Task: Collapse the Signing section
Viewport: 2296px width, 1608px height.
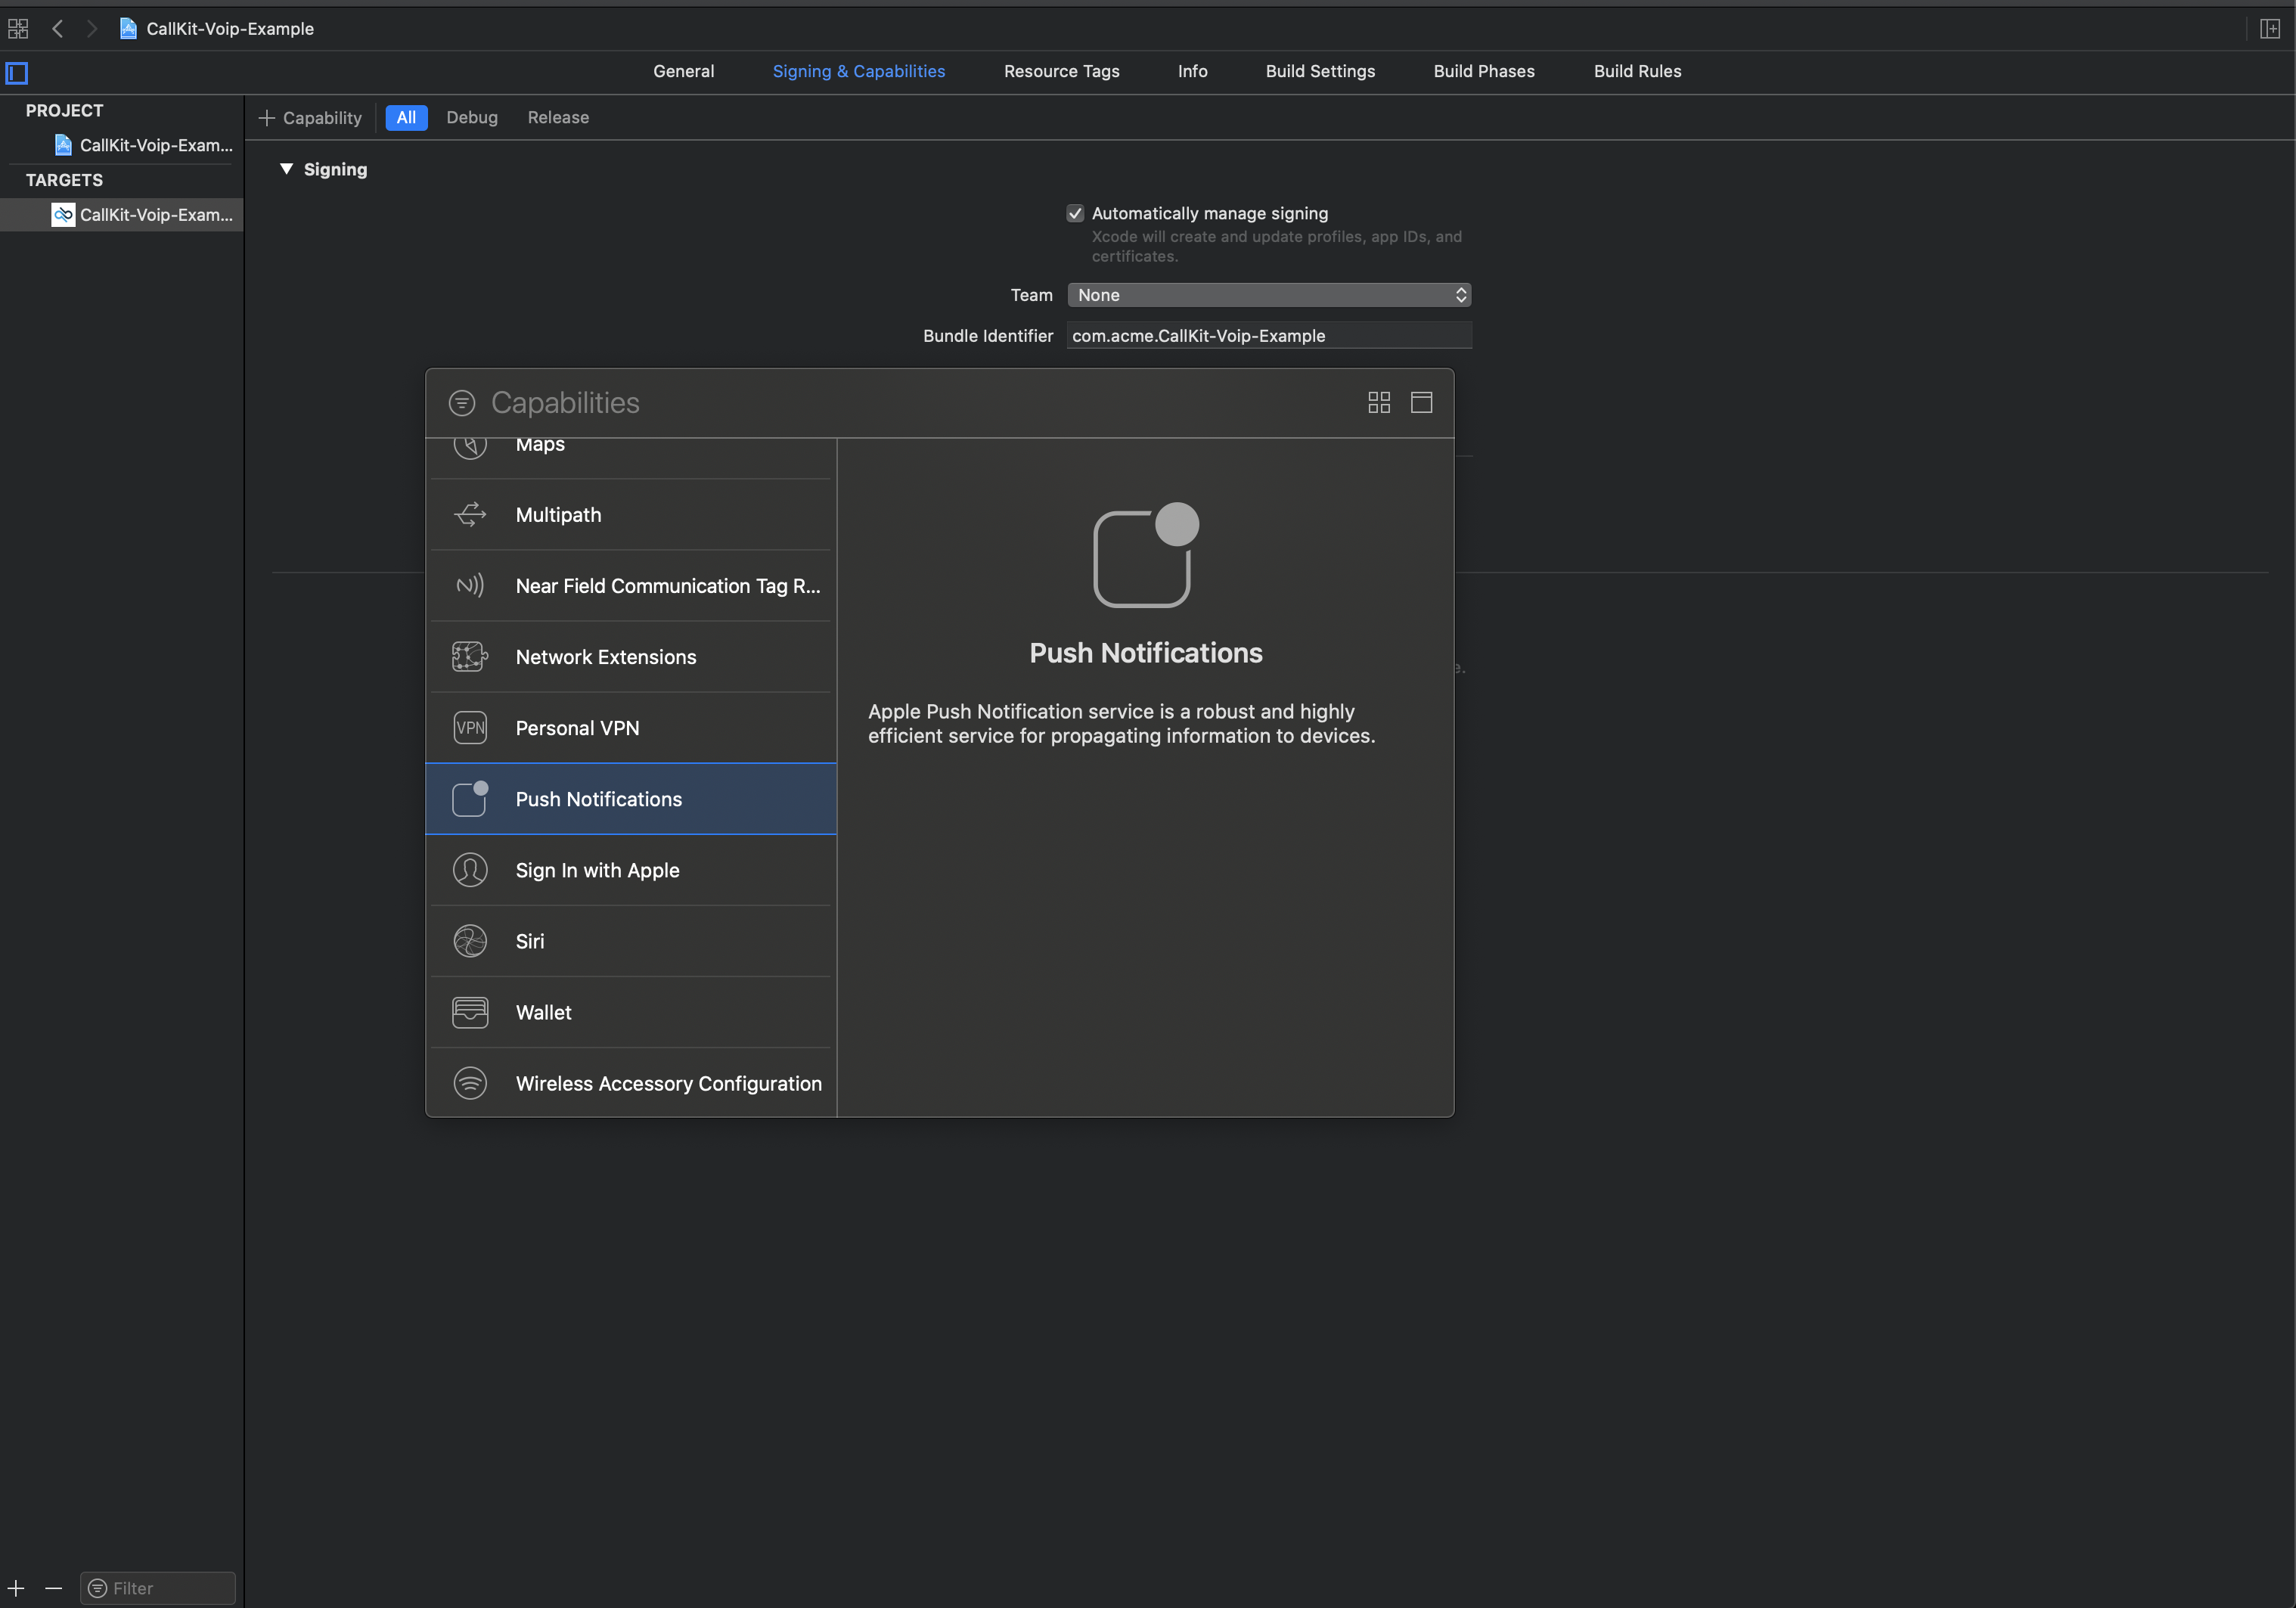Action: click(286, 169)
